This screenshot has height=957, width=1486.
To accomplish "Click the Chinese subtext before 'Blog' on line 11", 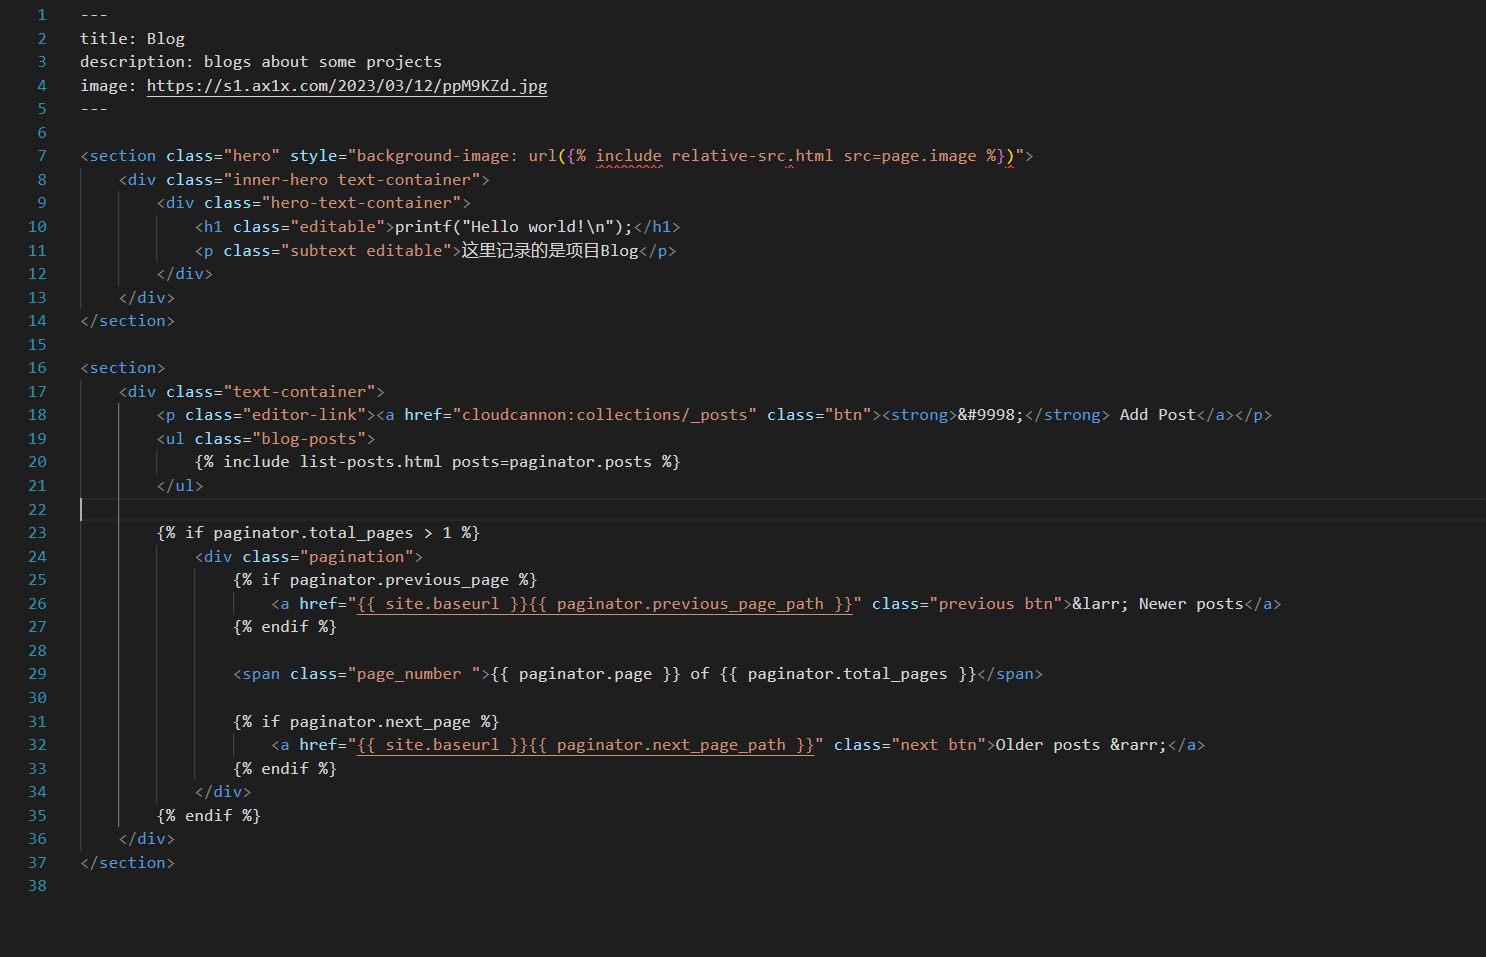I will click(x=530, y=251).
